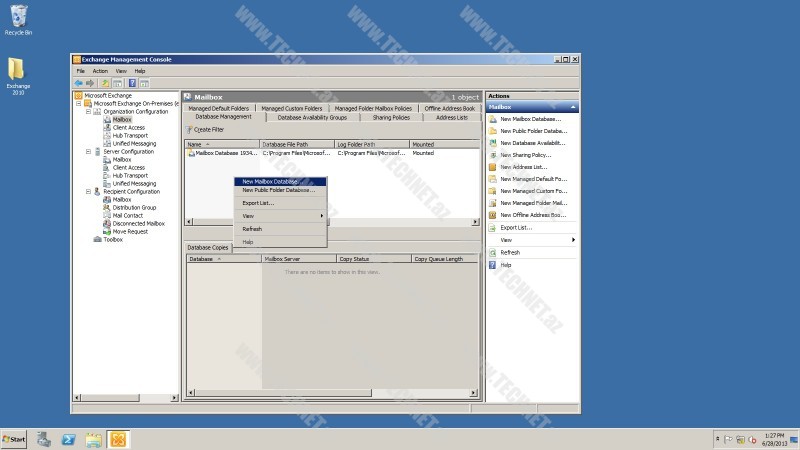Click the New Sharing Policy action icon
This screenshot has width=800, height=450.
click(x=492, y=155)
